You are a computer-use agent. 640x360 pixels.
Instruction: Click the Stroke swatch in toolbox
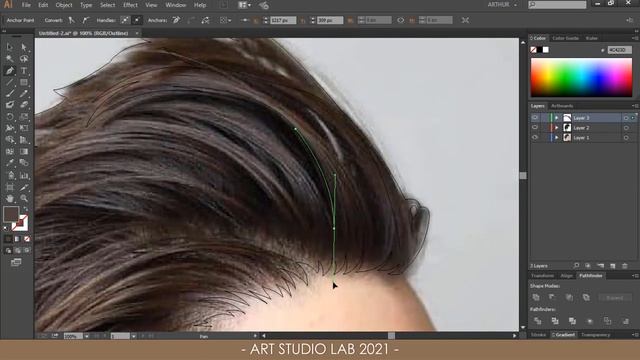pyautogui.click(x=20, y=224)
